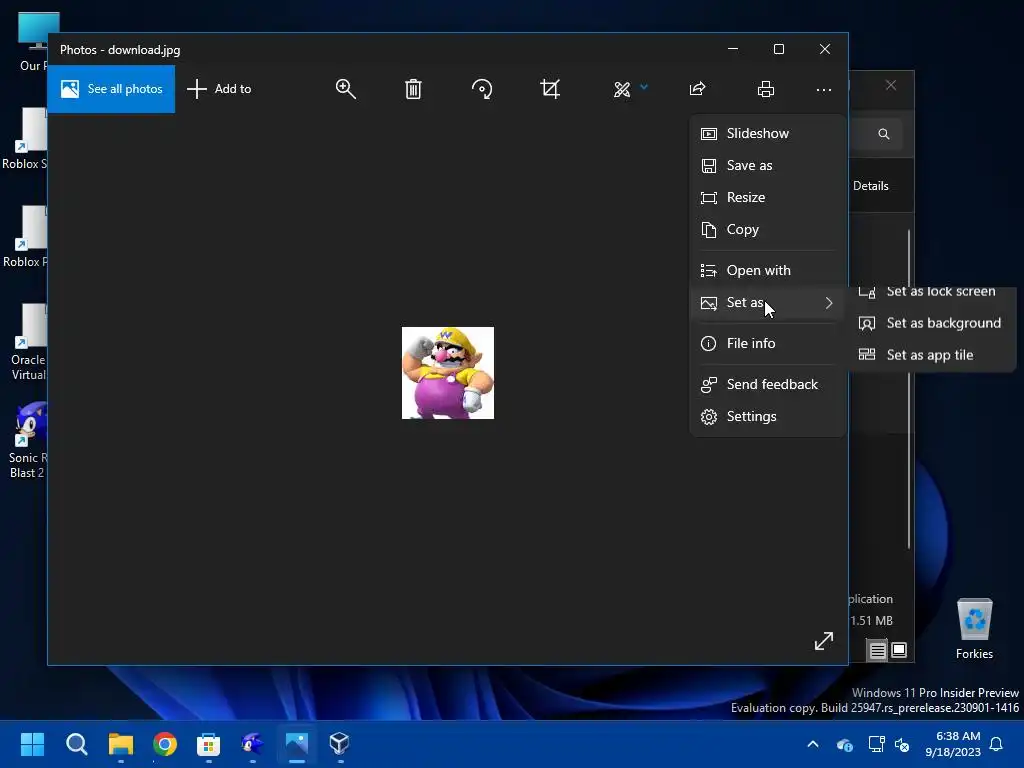Close the background window with its X

891,86
